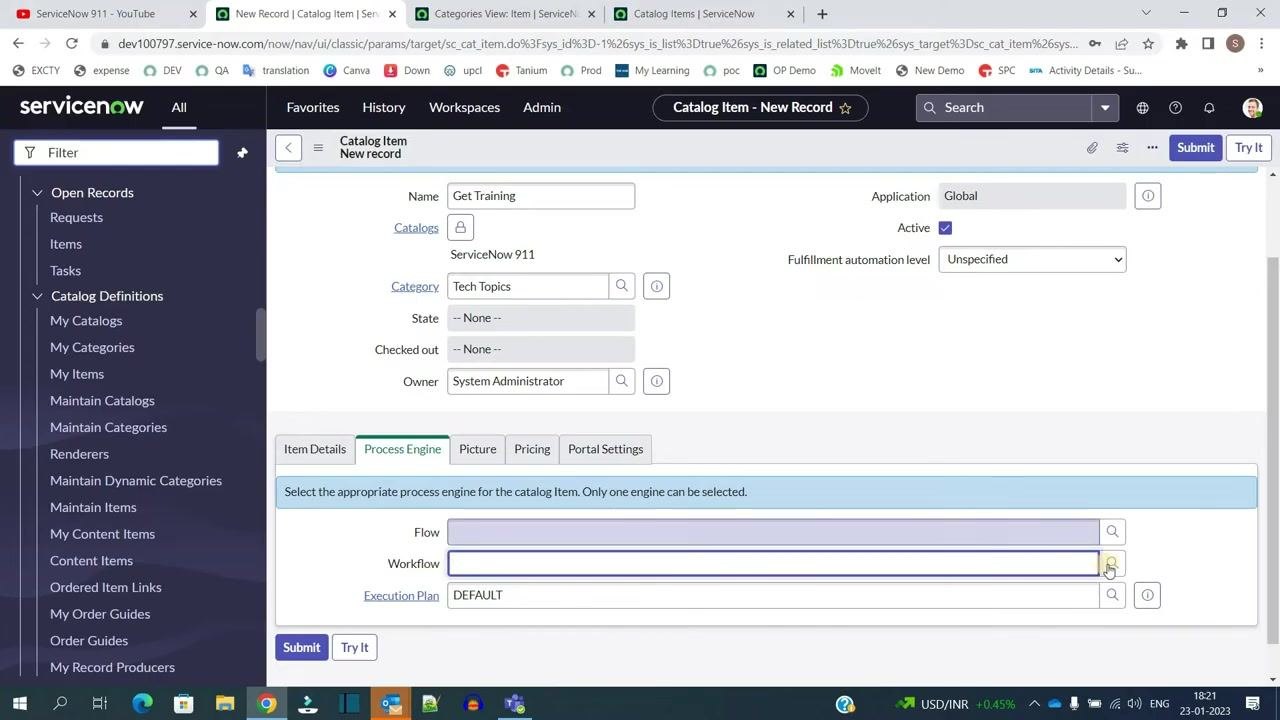
Task: Open more options ellipsis menu
Action: coord(1152,148)
